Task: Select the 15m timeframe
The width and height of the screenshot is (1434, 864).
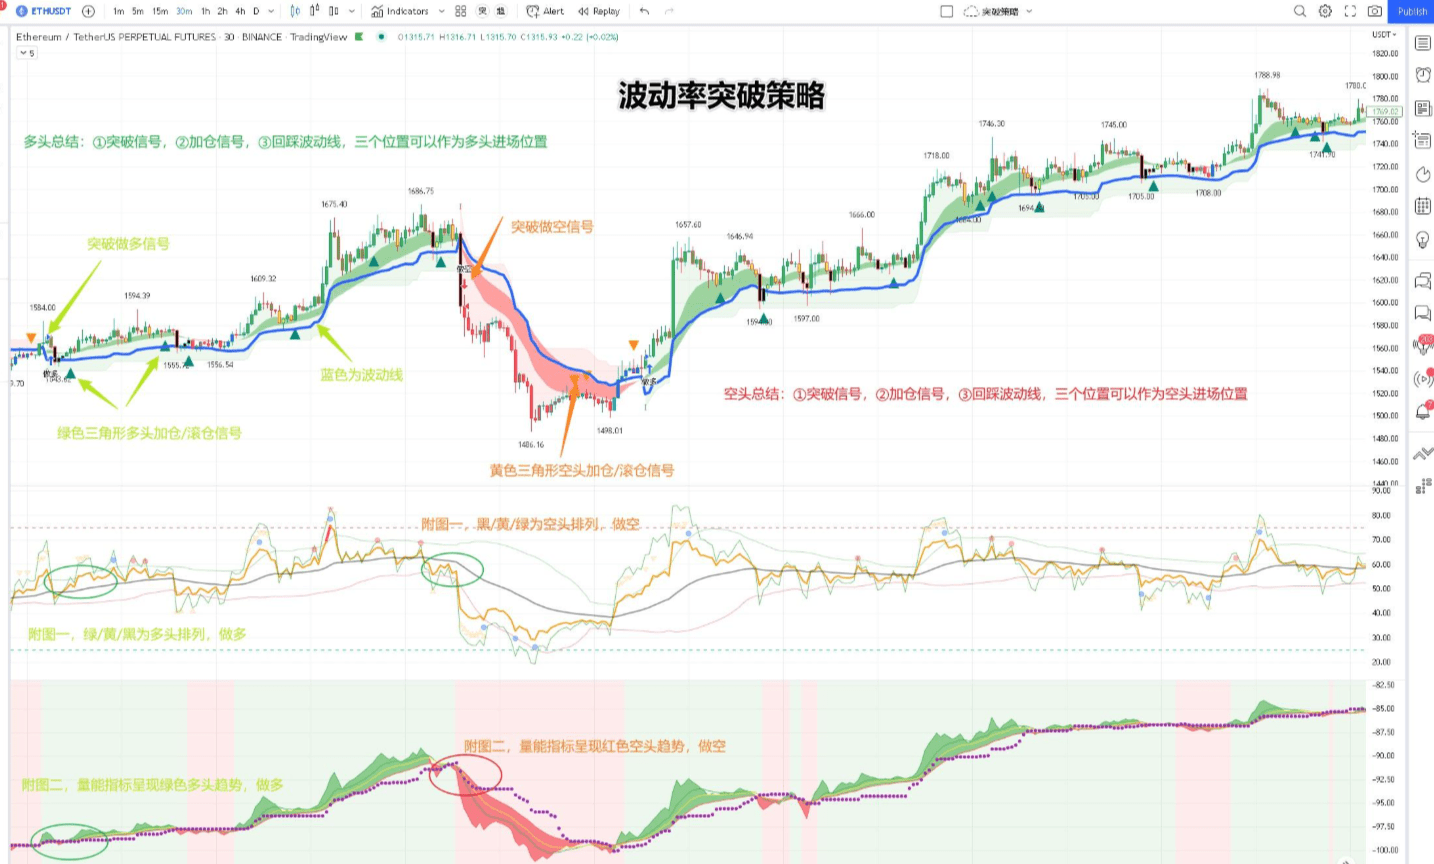Action: tap(160, 11)
